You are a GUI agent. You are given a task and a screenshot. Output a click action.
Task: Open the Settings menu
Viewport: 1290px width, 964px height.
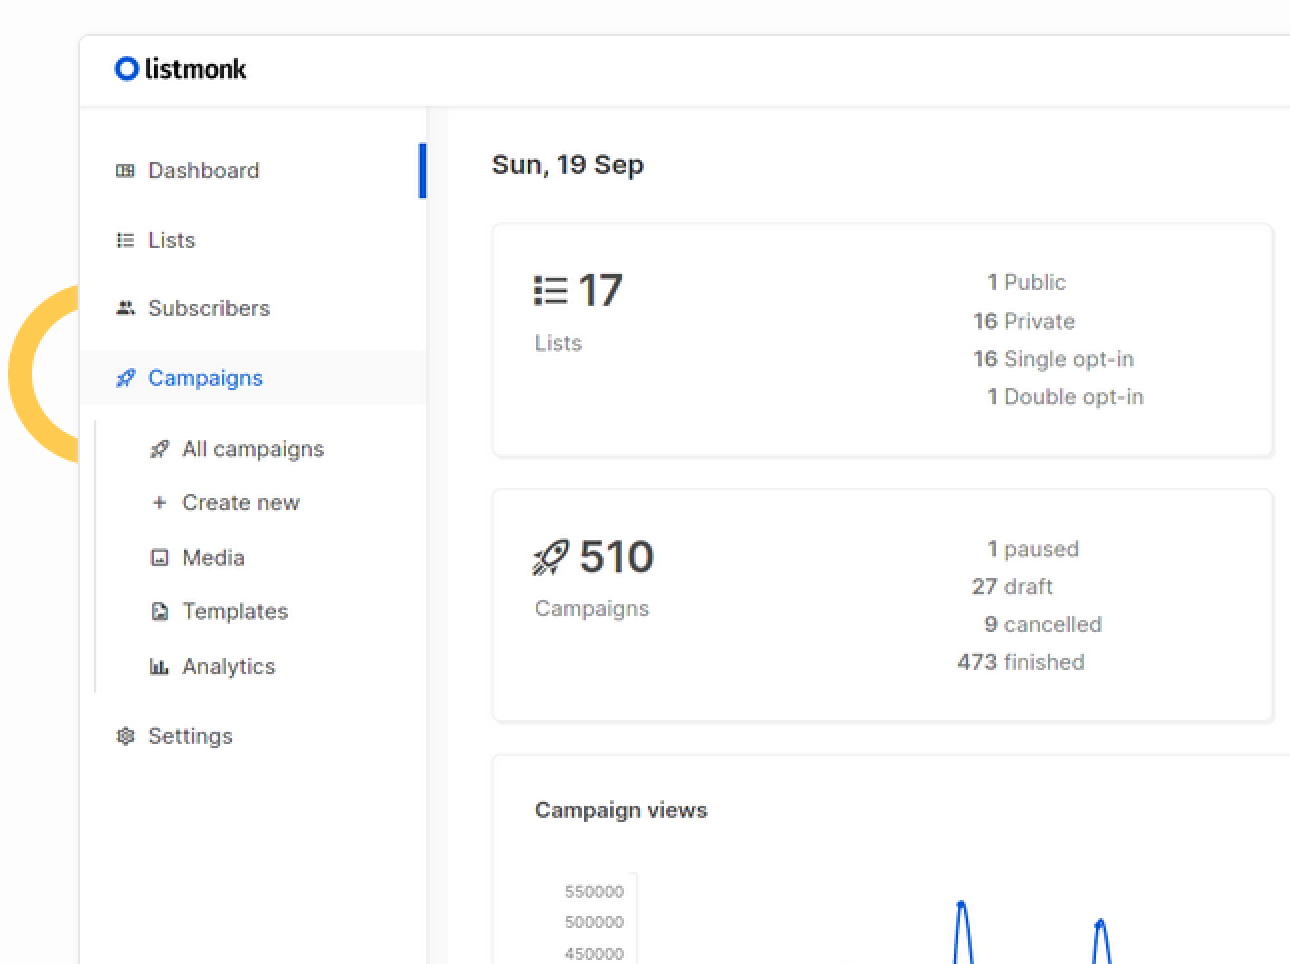click(x=253, y=736)
